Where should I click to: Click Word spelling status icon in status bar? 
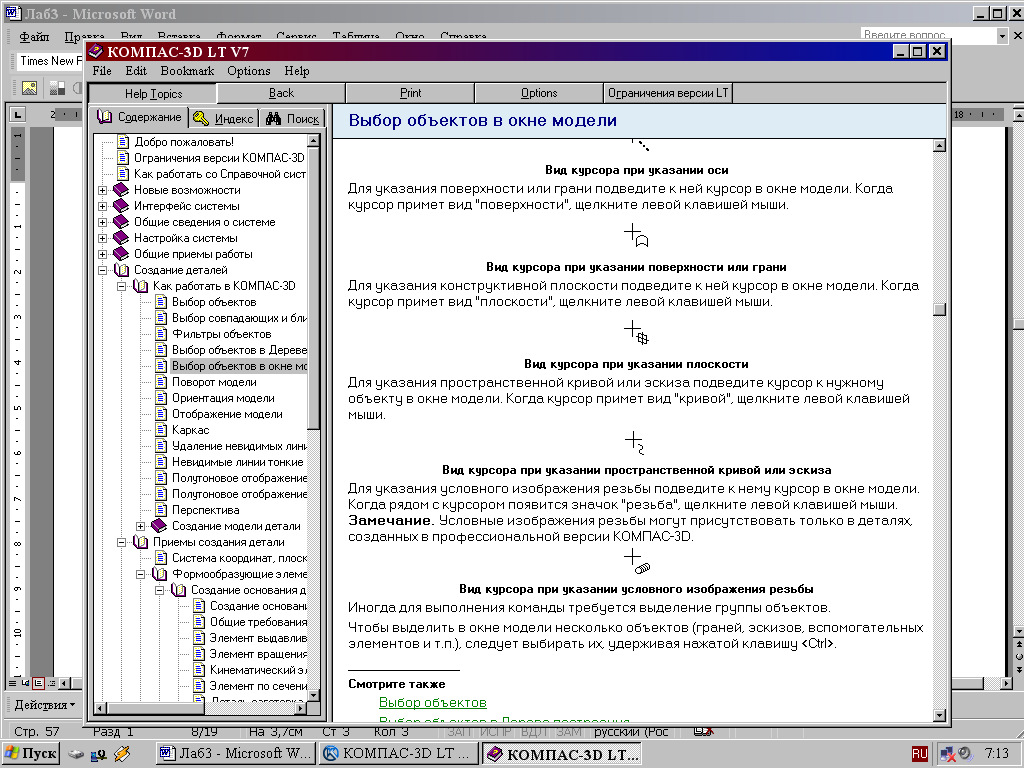703,731
